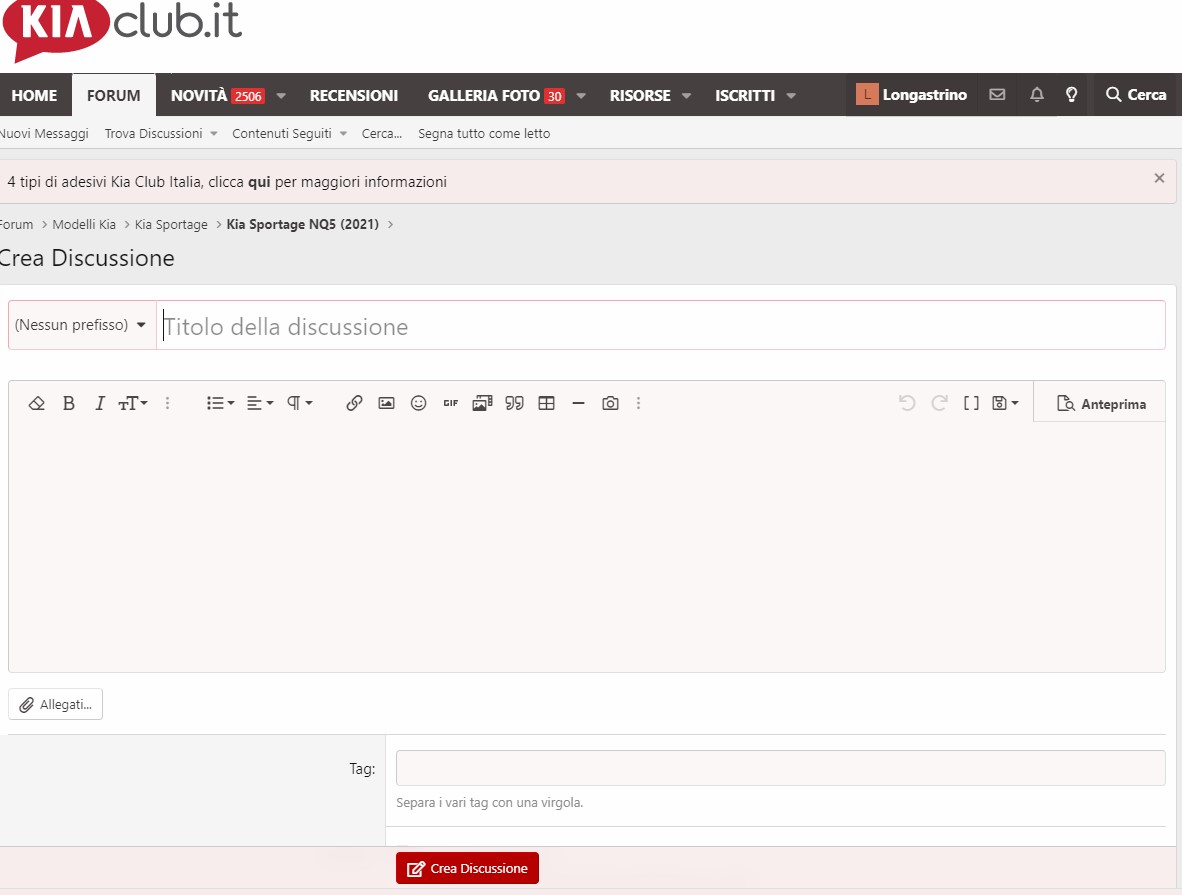
Task: Click the Allegati attachments button
Action: [56, 704]
